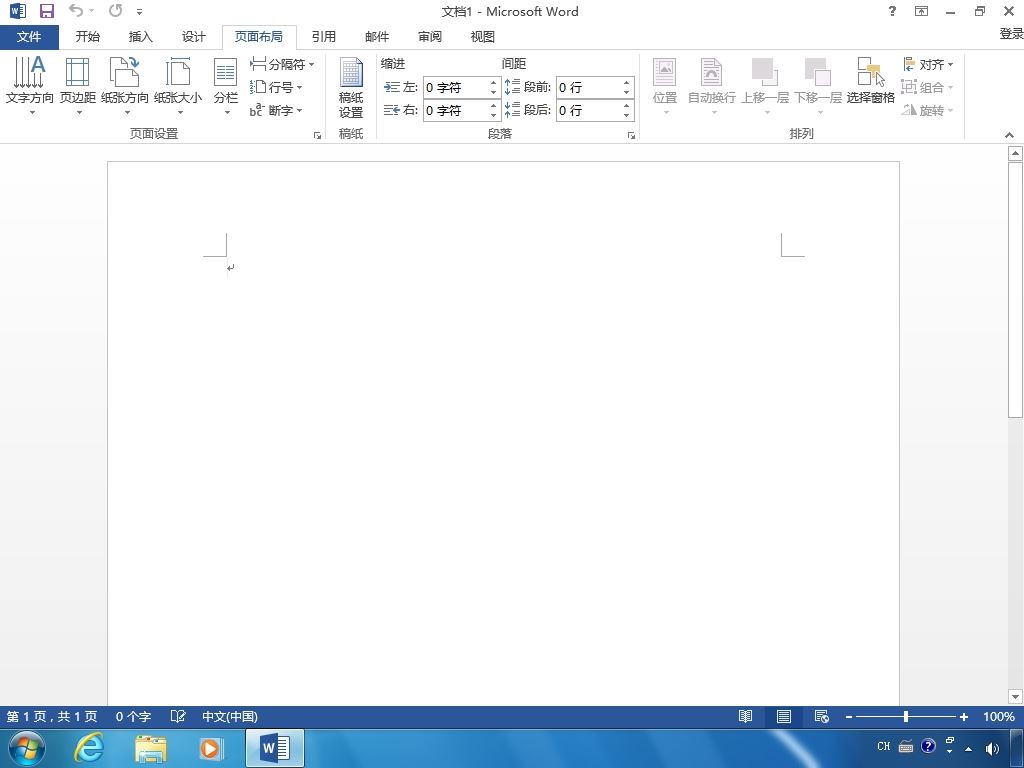Open Customize Quick Access Toolbar dropdown
This screenshot has height=768, width=1024.
coord(139,12)
